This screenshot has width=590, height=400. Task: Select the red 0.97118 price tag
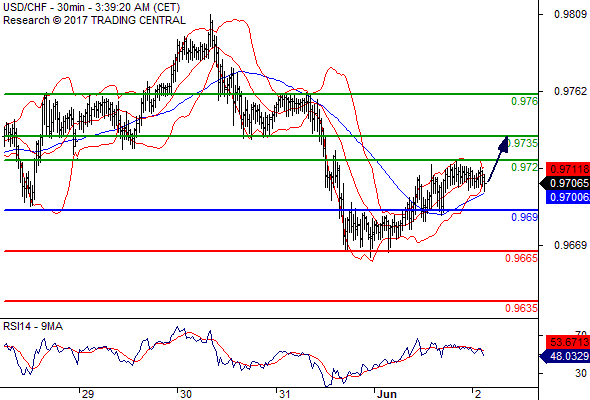[x=568, y=169]
